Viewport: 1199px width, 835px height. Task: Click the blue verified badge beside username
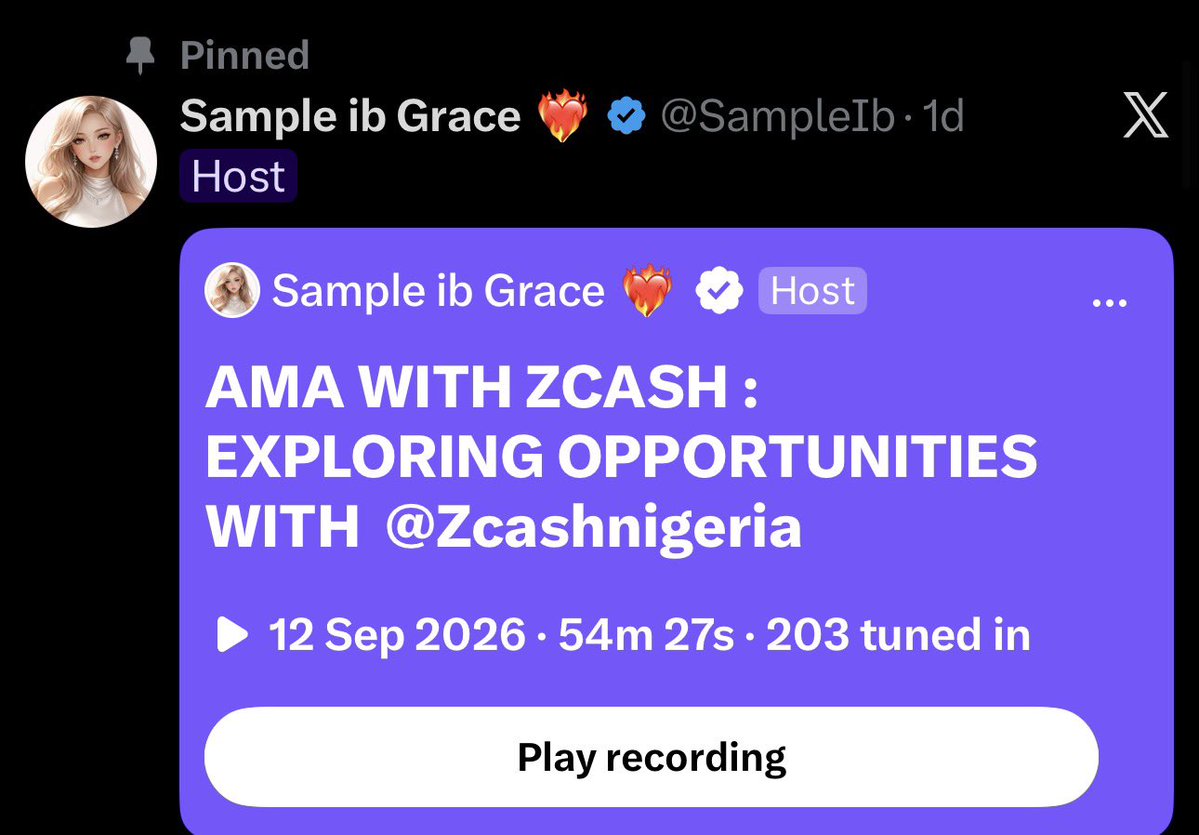coord(626,116)
